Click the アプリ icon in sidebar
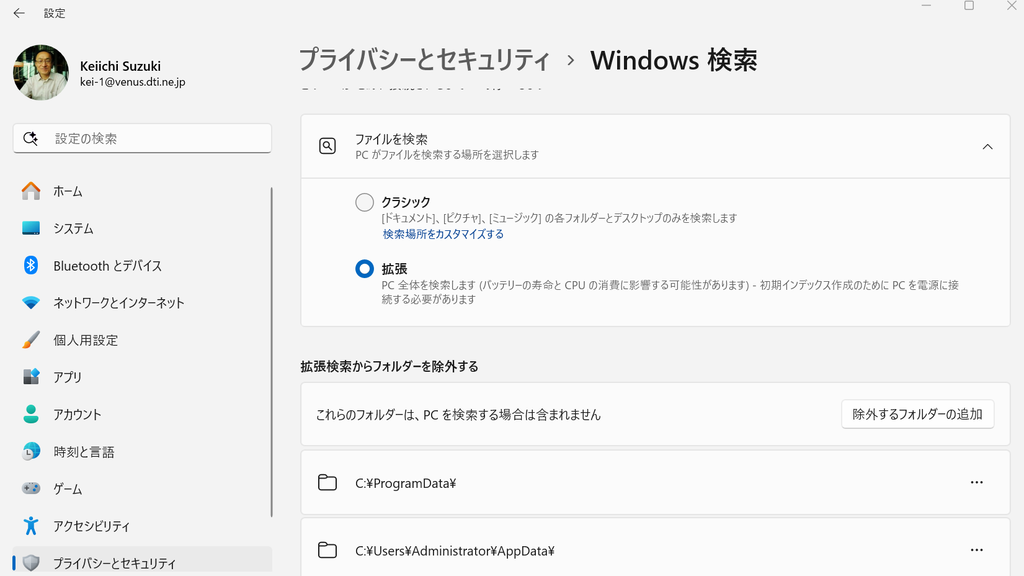 tap(31, 377)
